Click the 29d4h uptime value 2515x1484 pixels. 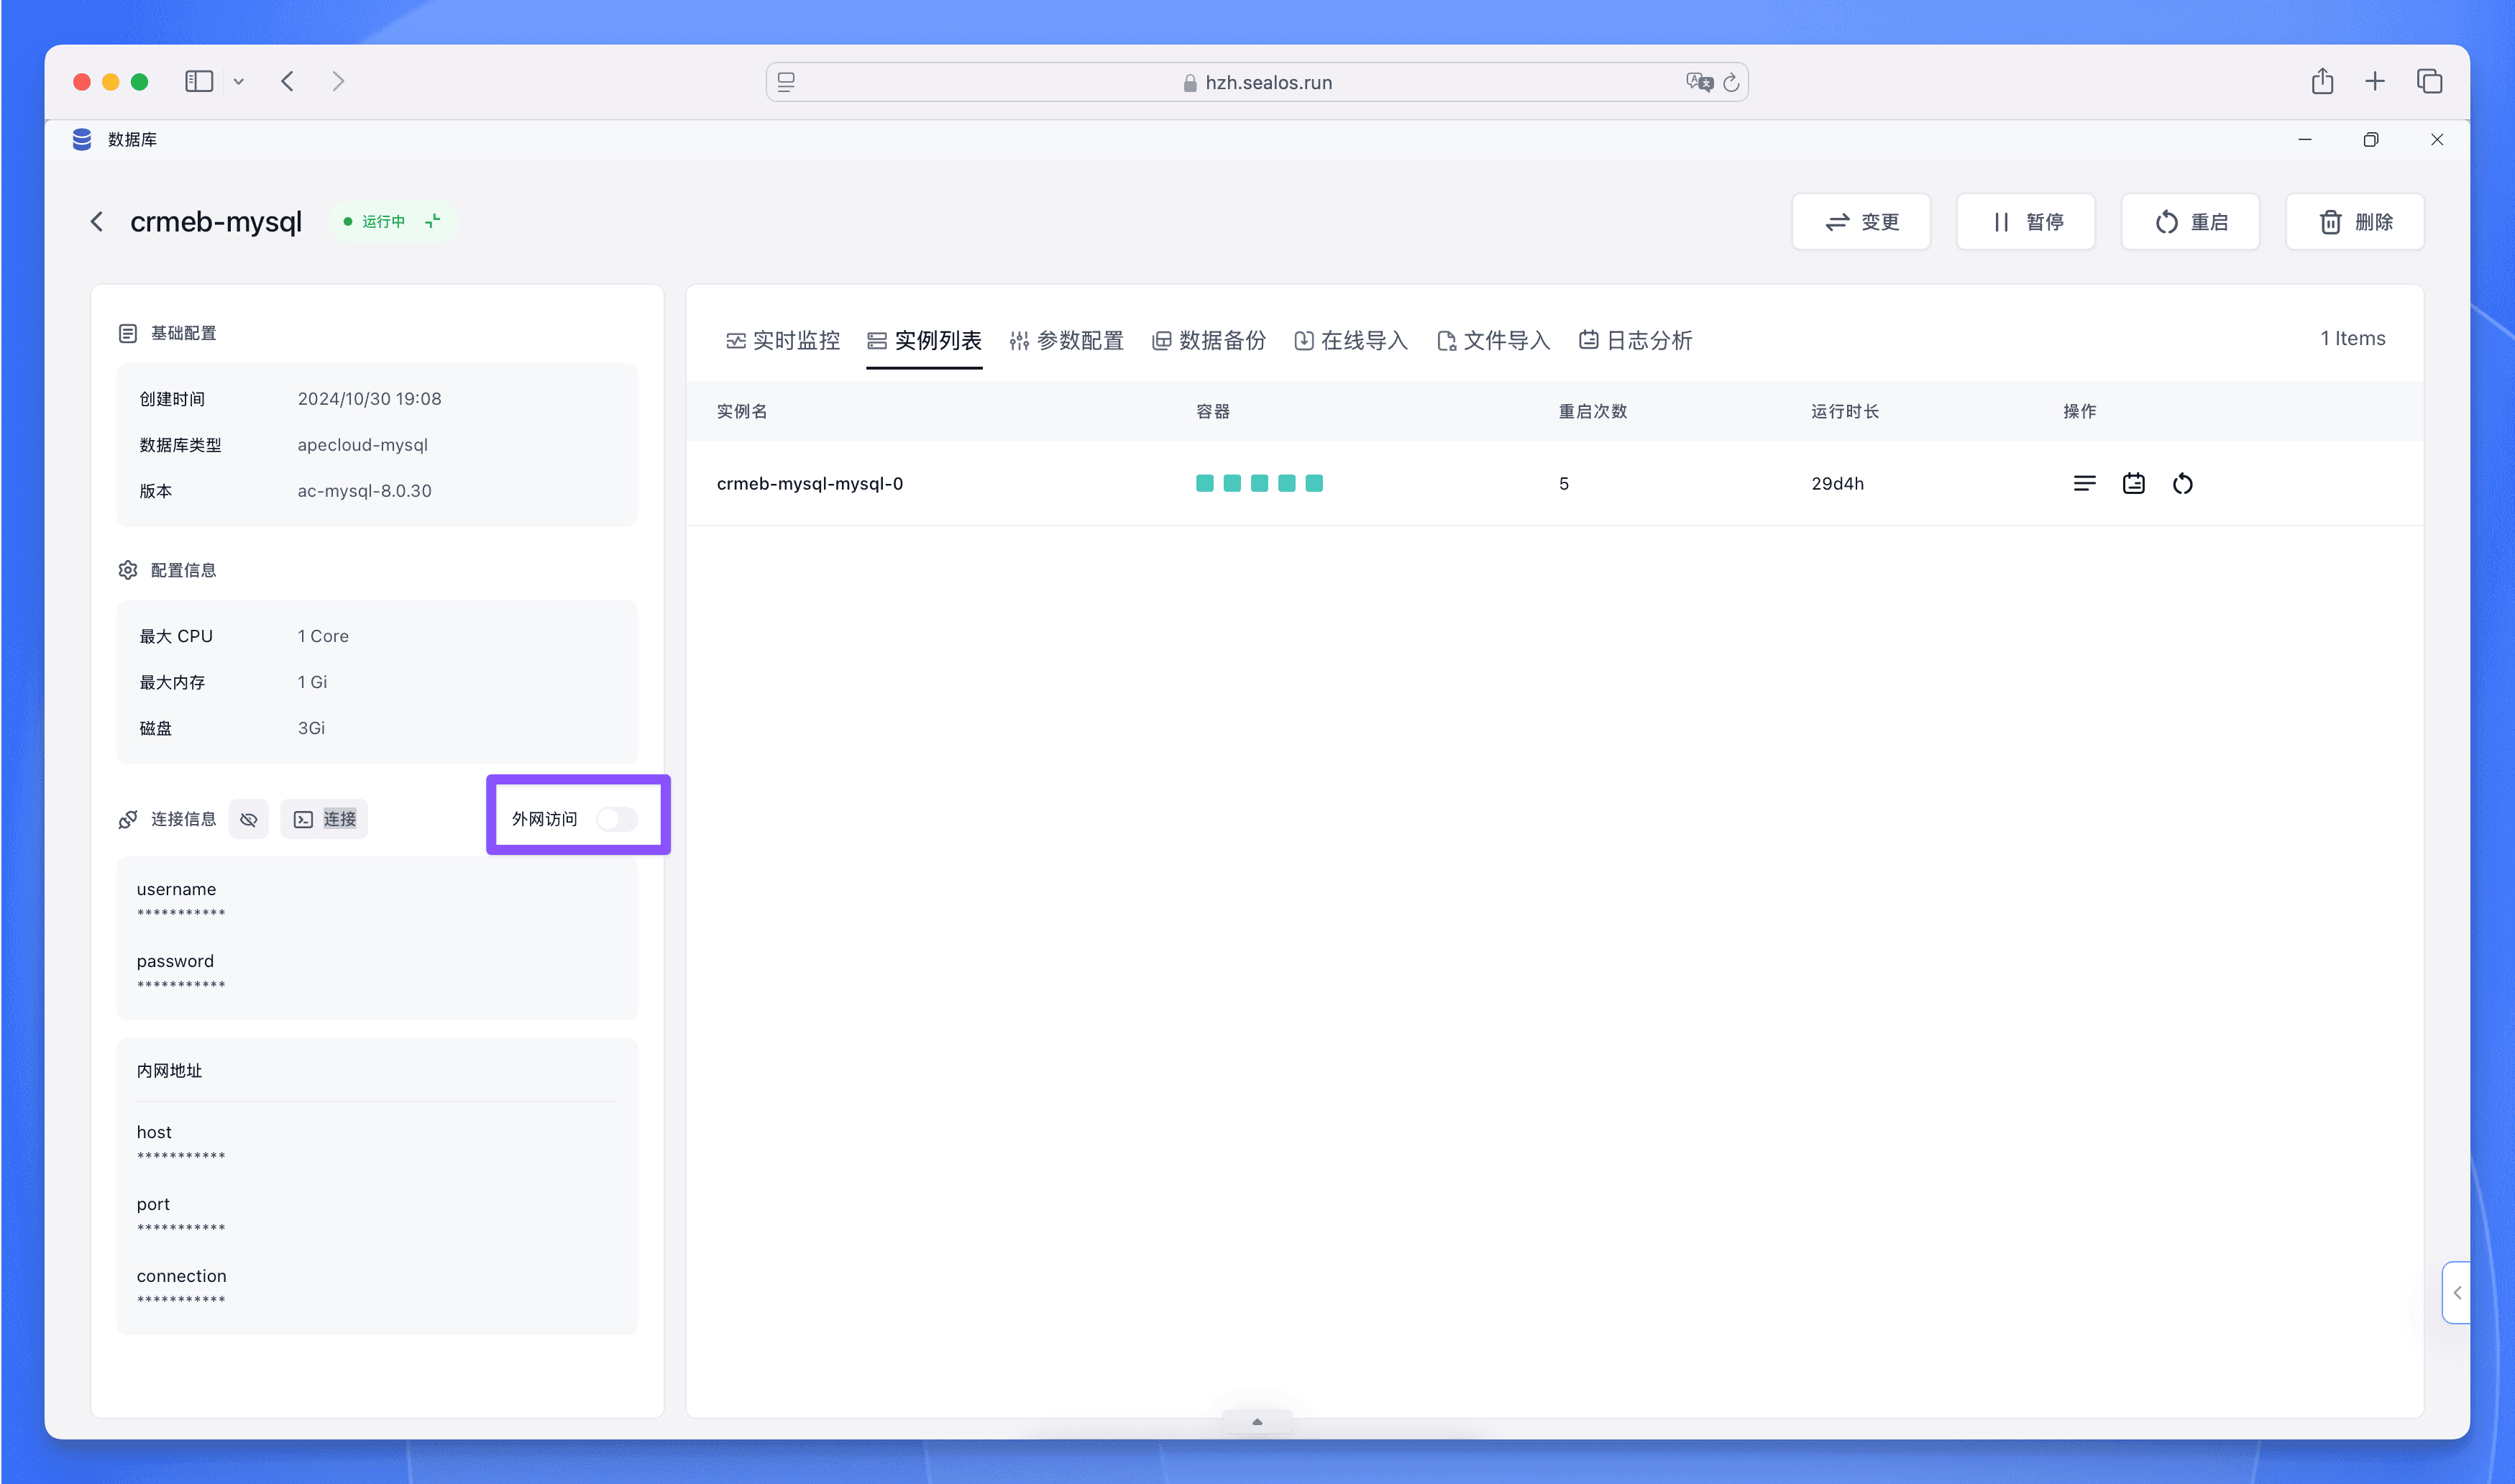pyautogui.click(x=1838, y=484)
